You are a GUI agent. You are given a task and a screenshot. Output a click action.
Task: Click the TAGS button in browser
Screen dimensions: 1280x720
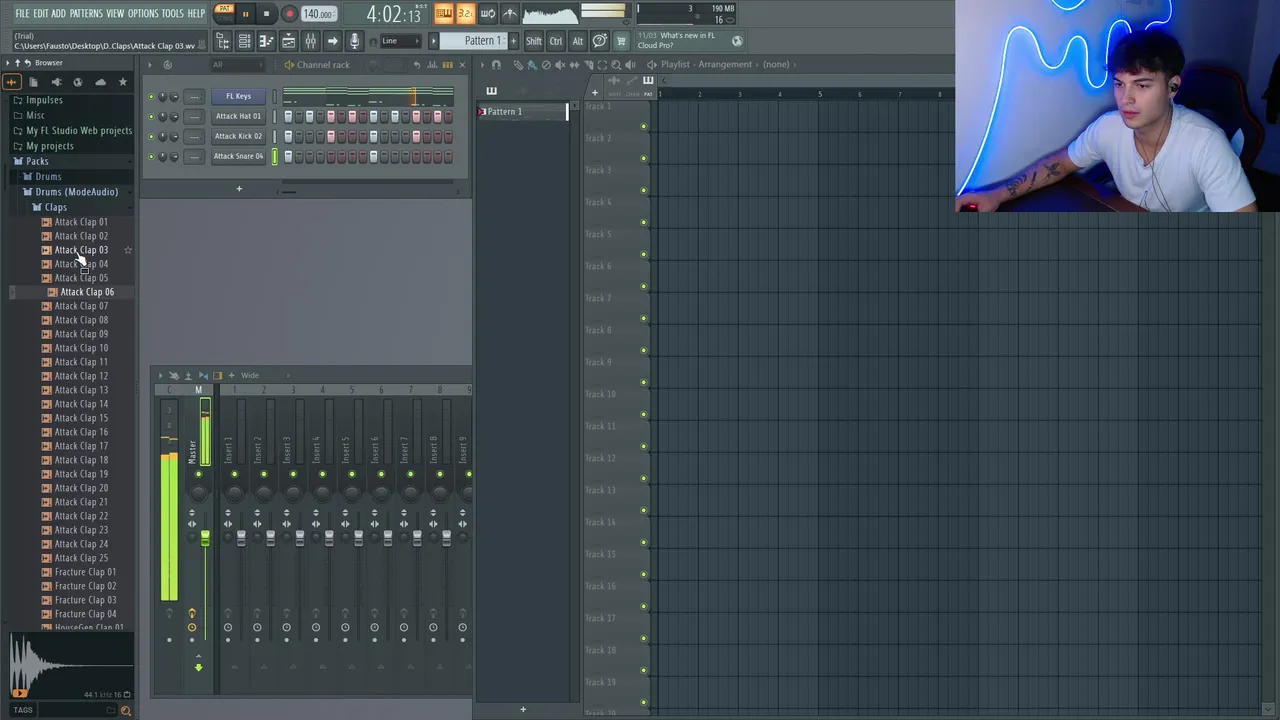point(23,710)
